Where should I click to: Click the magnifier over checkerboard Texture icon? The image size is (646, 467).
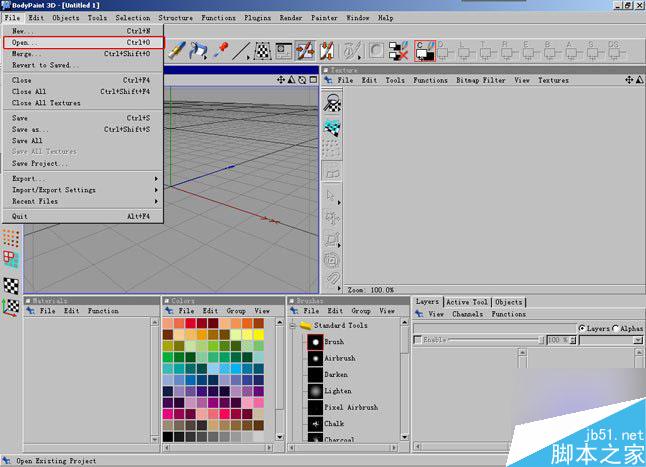click(x=332, y=103)
